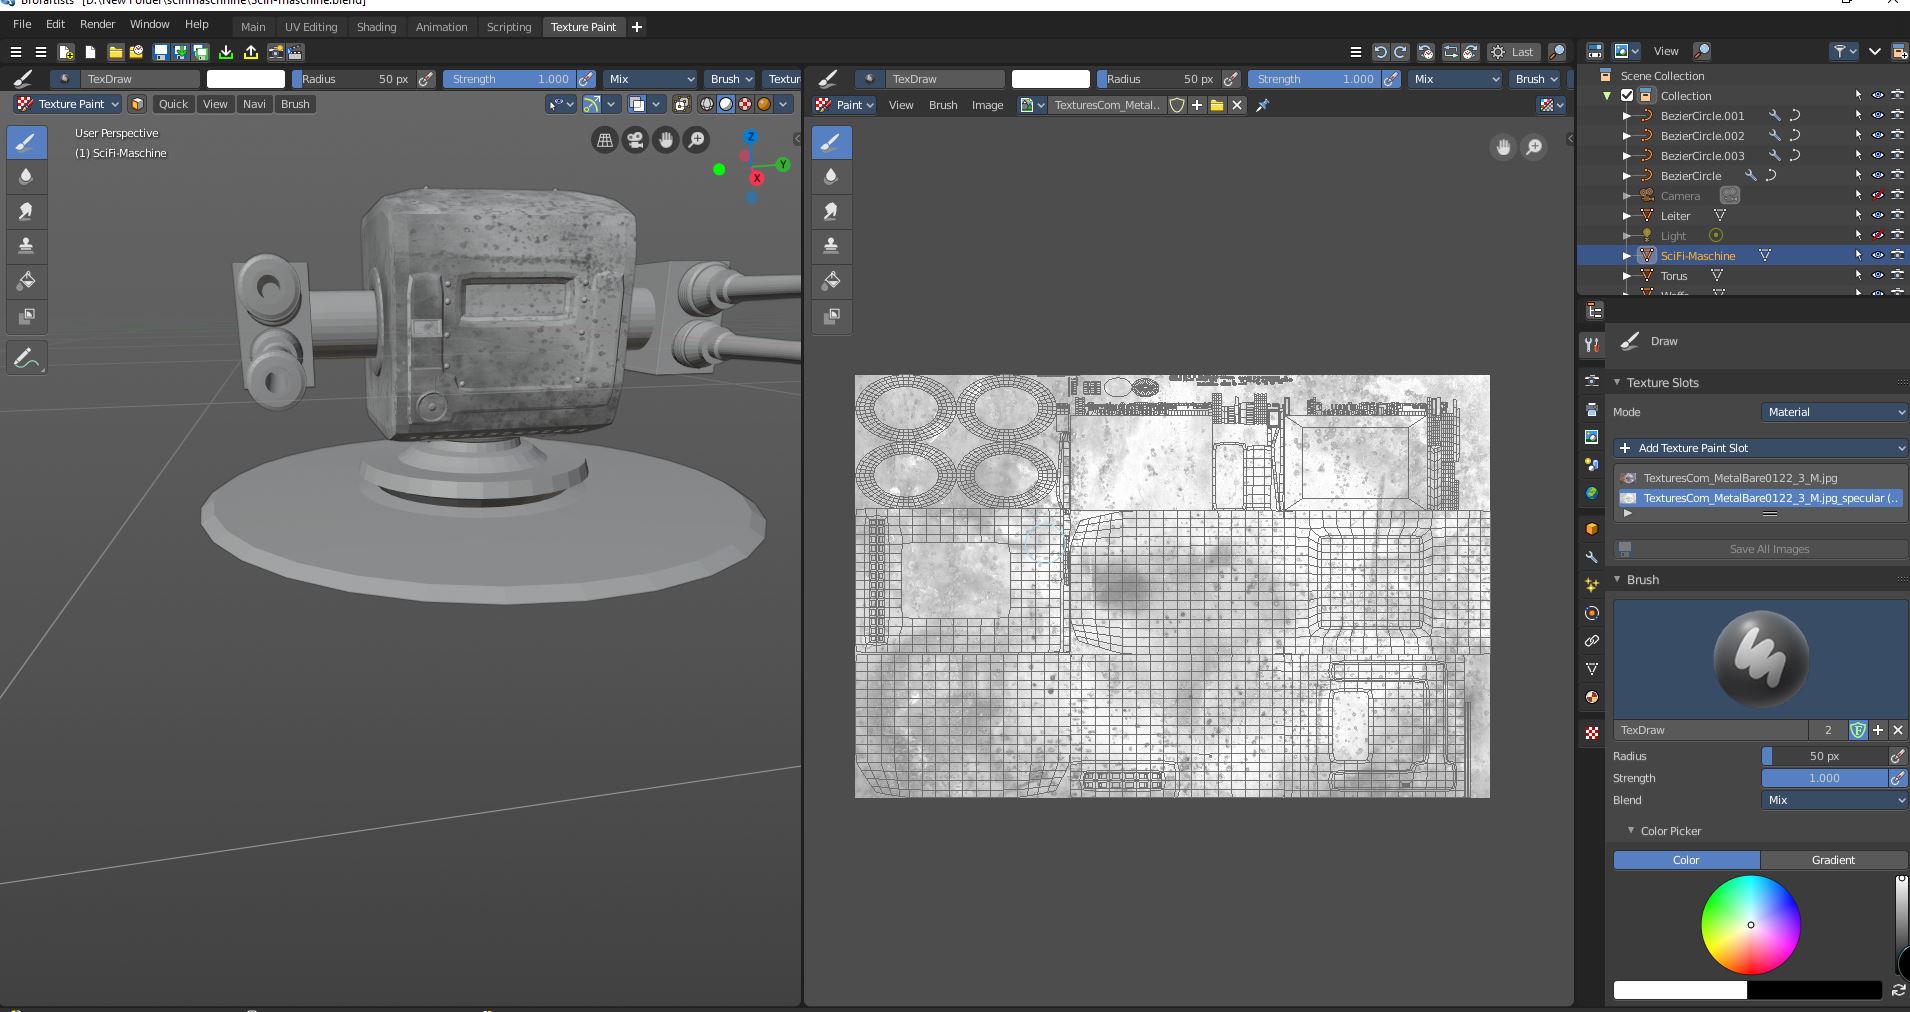This screenshot has height=1012, width=1910.
Task: Select the Fill tool in image editor toolbar
Action: tap(830, 281)
